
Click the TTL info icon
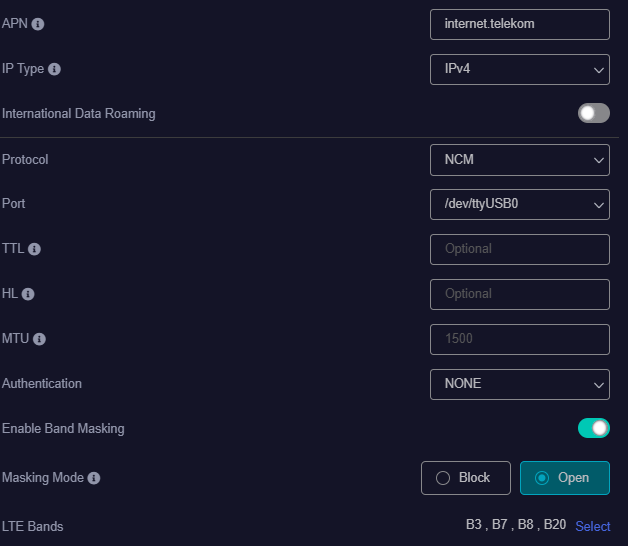35,249
